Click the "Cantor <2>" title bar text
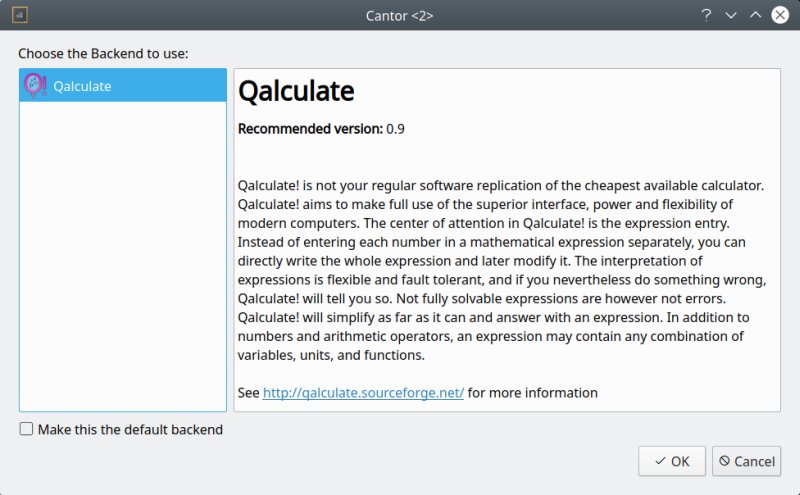800x495 pixels. pyautogui.click(x=399, y=15)
